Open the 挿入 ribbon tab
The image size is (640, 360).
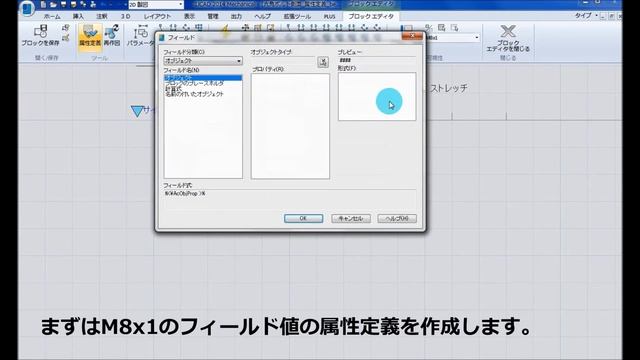point(78,16)
